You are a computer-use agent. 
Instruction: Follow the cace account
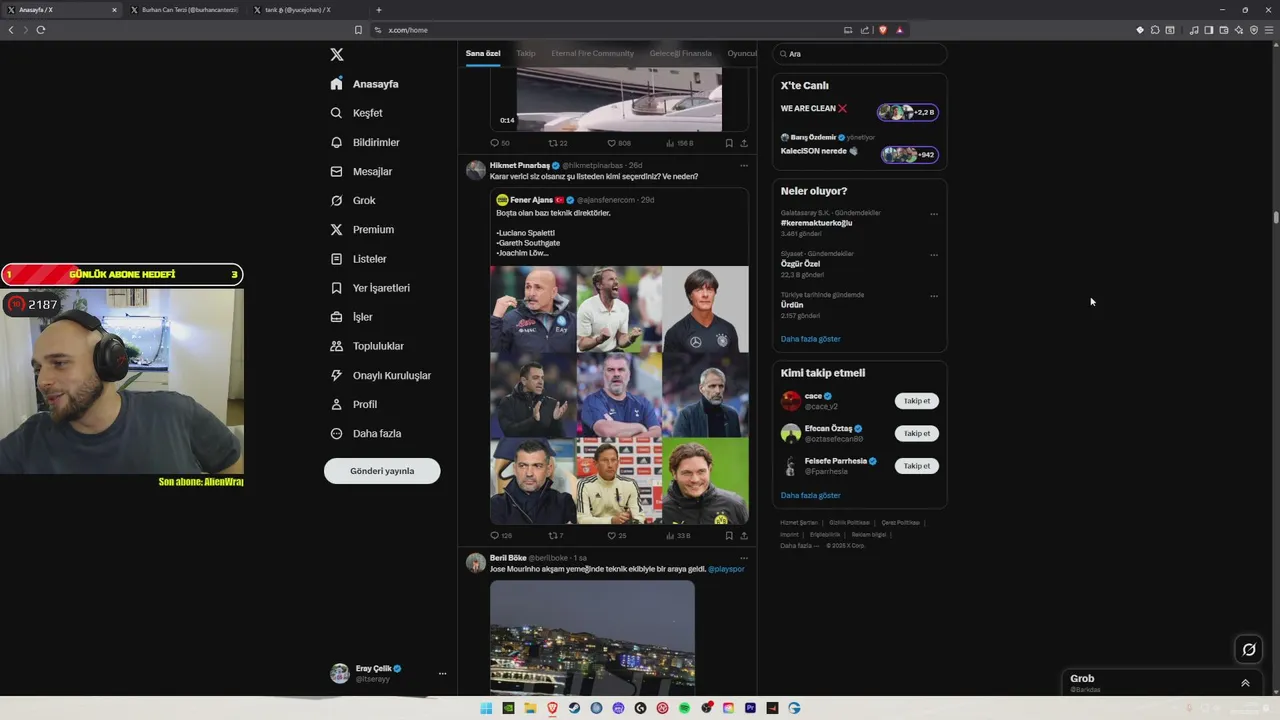[x=917, y=401]
